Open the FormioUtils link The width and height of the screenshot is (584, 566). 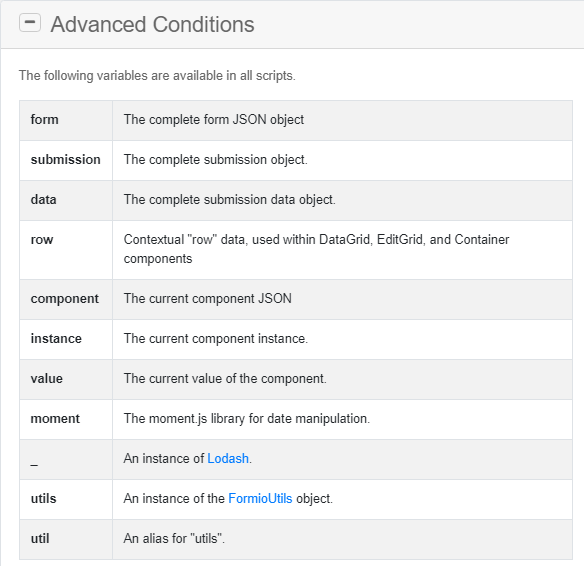coord(260,498)
